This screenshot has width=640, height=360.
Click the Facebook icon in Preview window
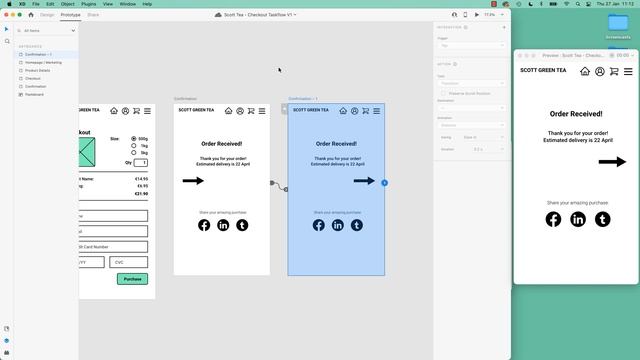[553, 219]
